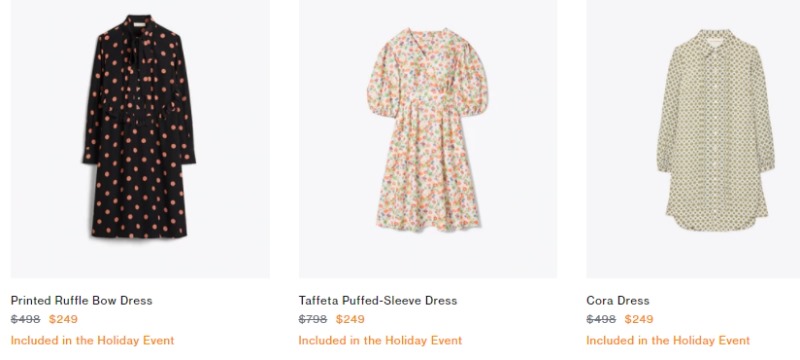Viewport: 800px width, 360px height.
Task: Click the Taffeta Puffed-Sleeve Dress title
Action: pos(378,300)
